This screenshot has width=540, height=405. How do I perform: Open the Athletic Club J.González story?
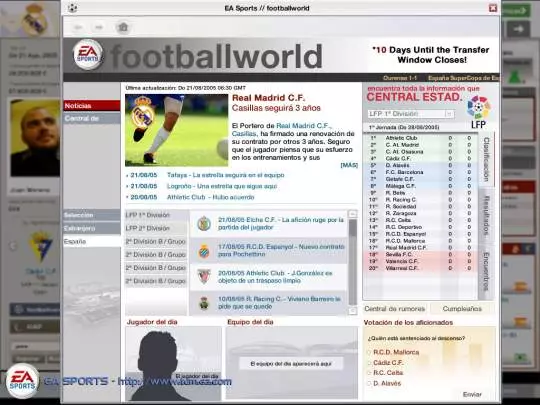coord(276,277)
